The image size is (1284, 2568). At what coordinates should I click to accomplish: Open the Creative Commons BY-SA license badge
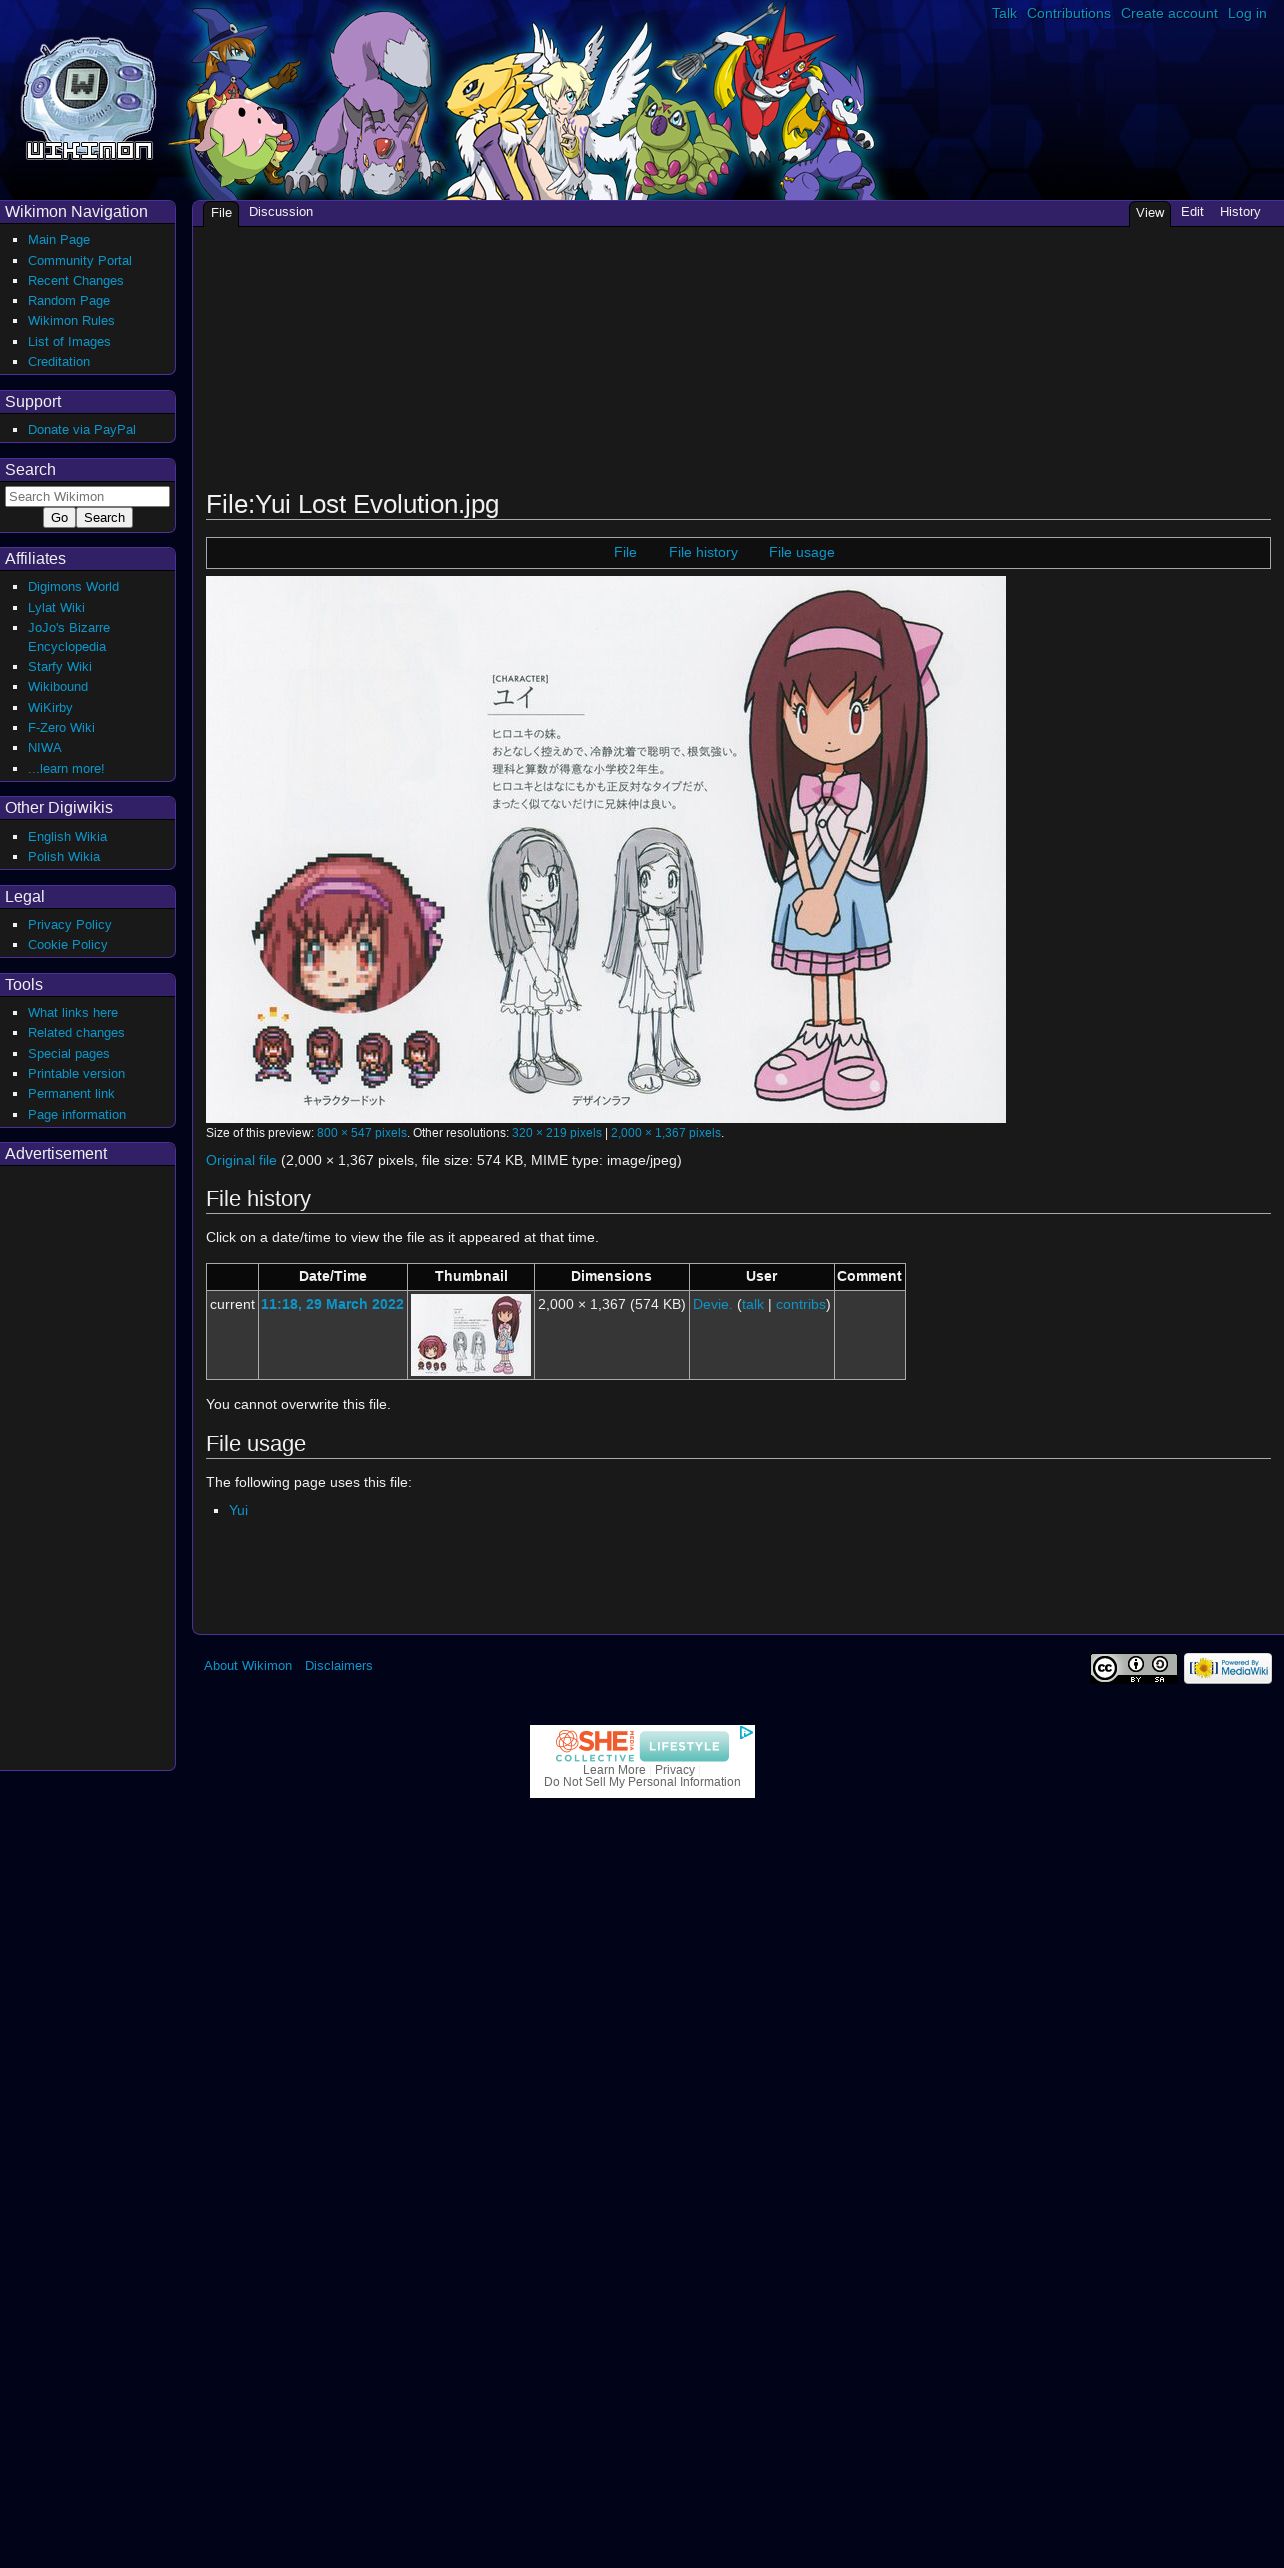click(x=1133, y=1668)
